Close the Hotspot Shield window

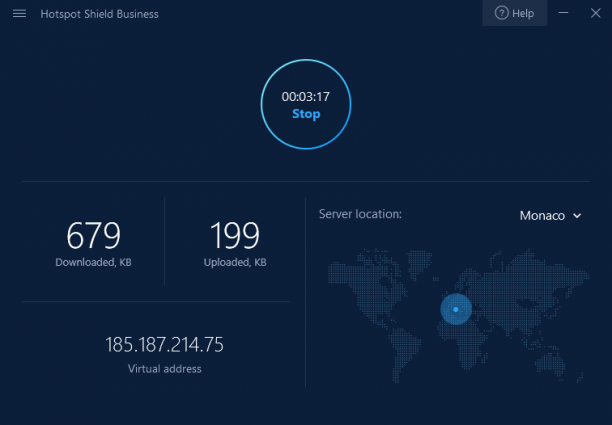(x=596, y=13)
